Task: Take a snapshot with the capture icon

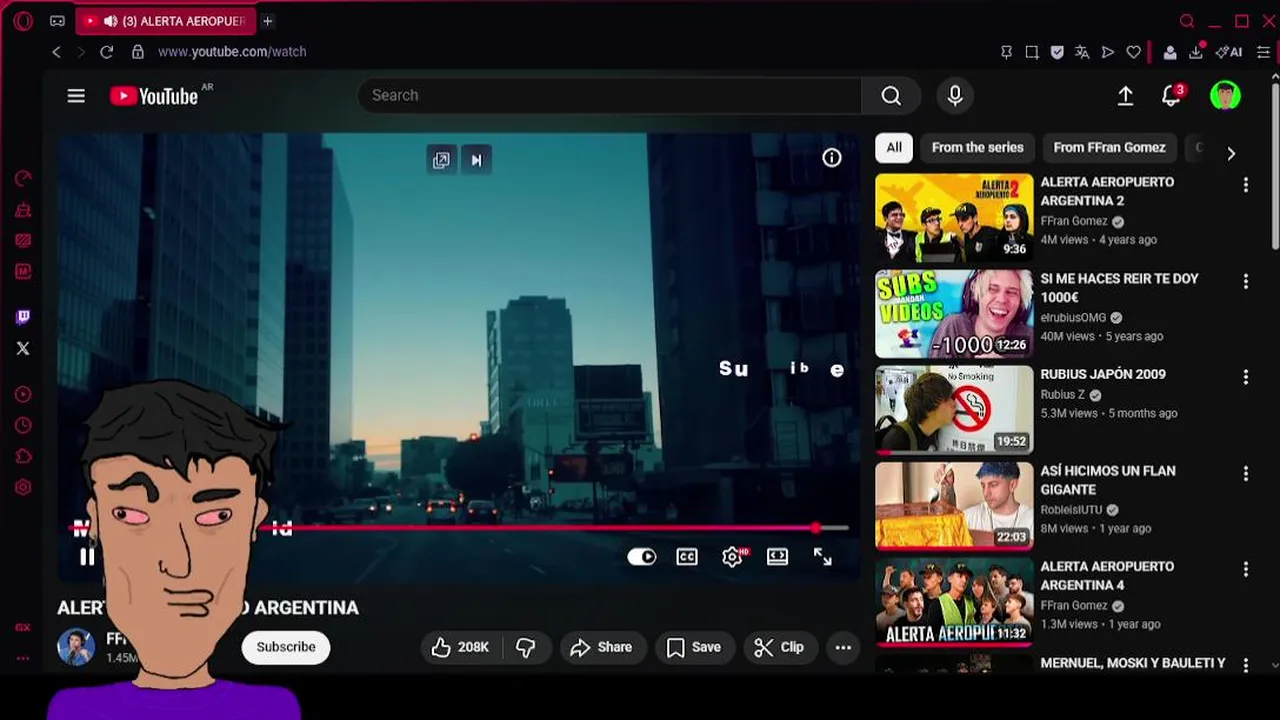Action: tap(1031, 52)
